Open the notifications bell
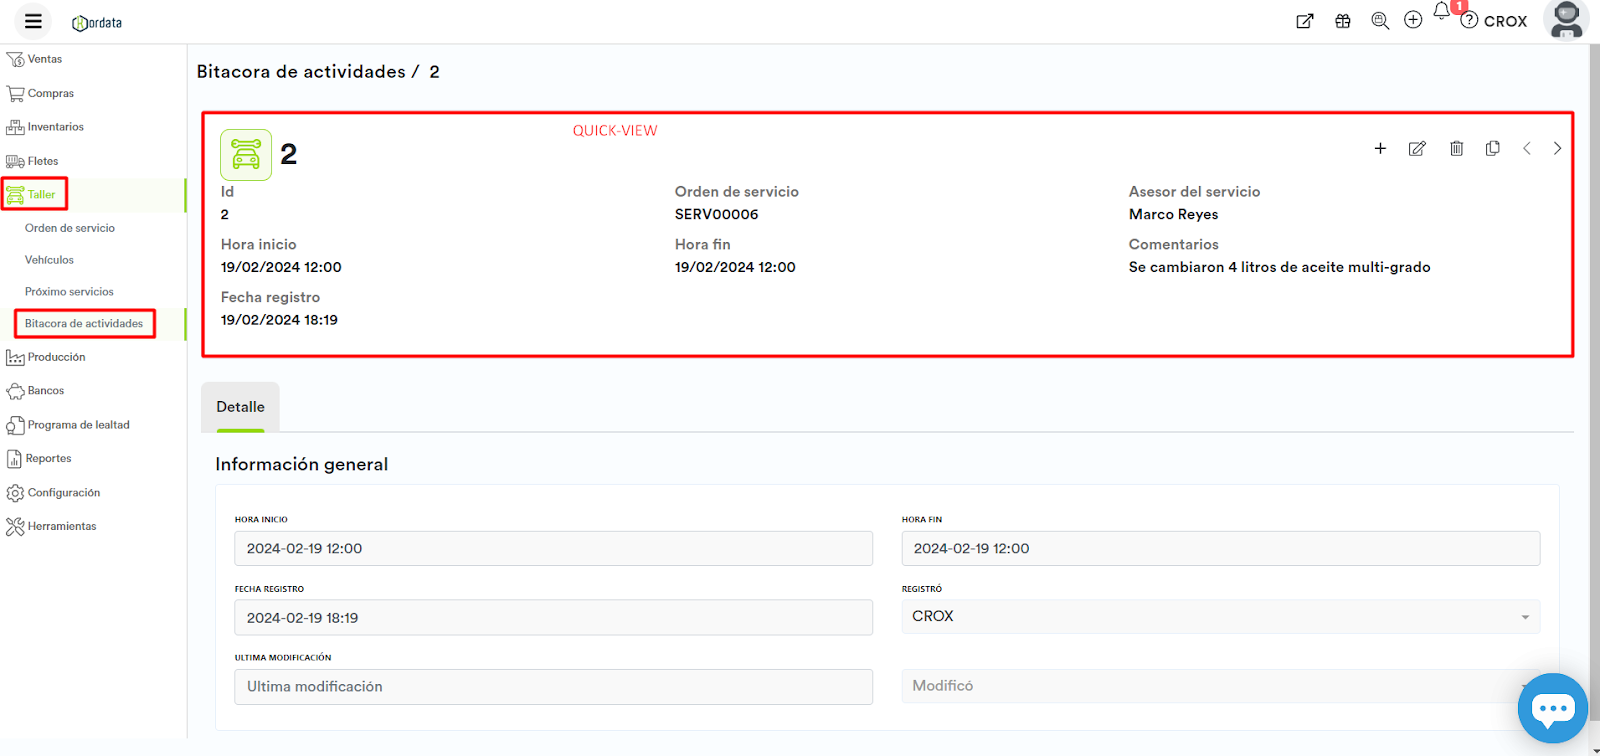The image size is (1600, 756). point(1441,12)
